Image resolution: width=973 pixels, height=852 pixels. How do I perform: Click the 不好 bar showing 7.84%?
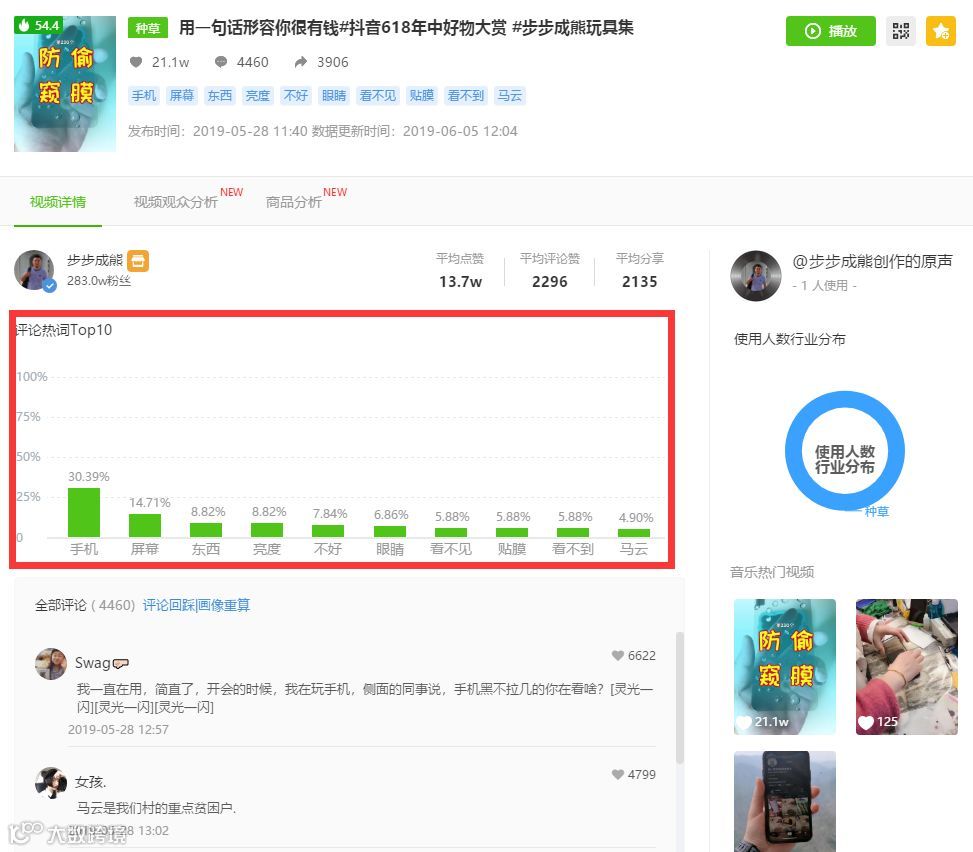coord(328,531)
